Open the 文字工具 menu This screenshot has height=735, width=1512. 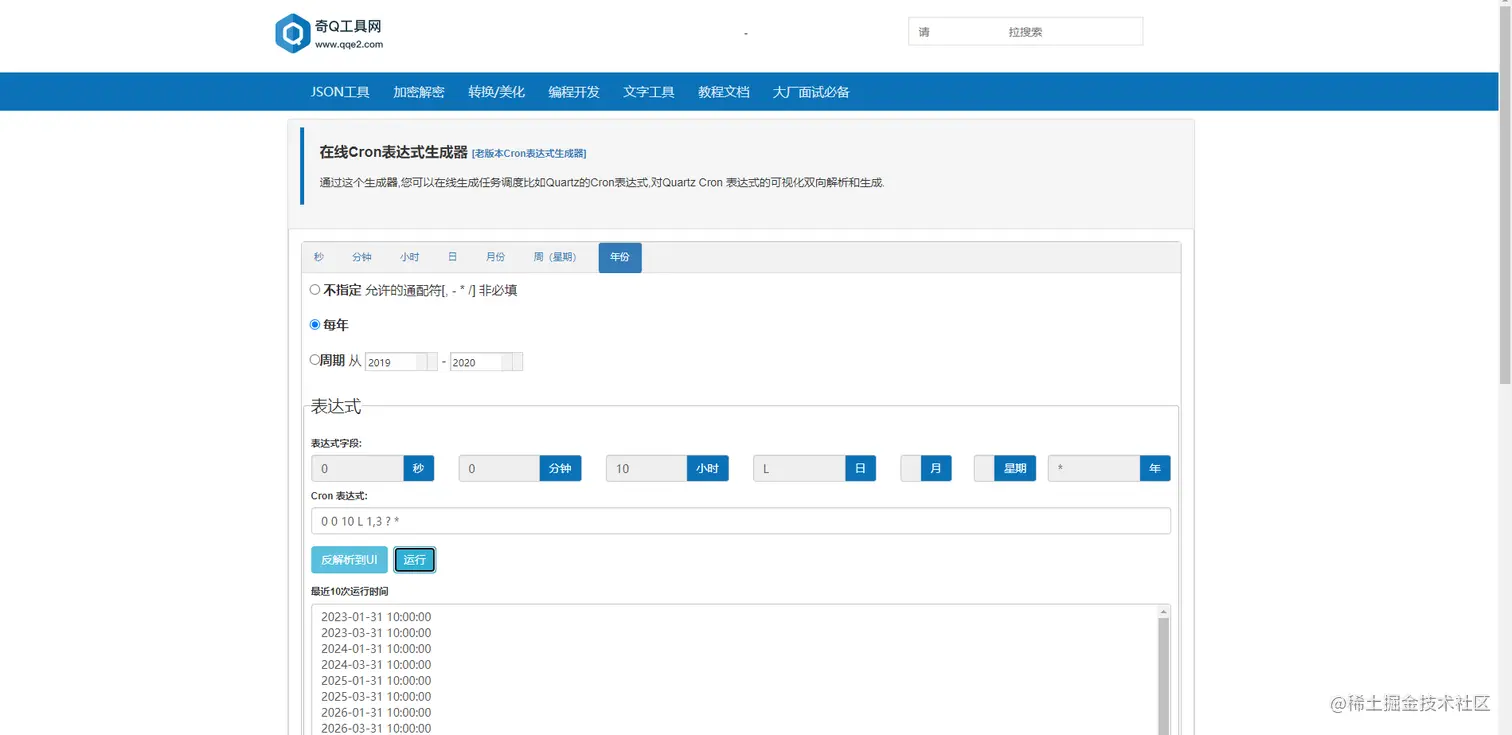(x=649, y=92)
